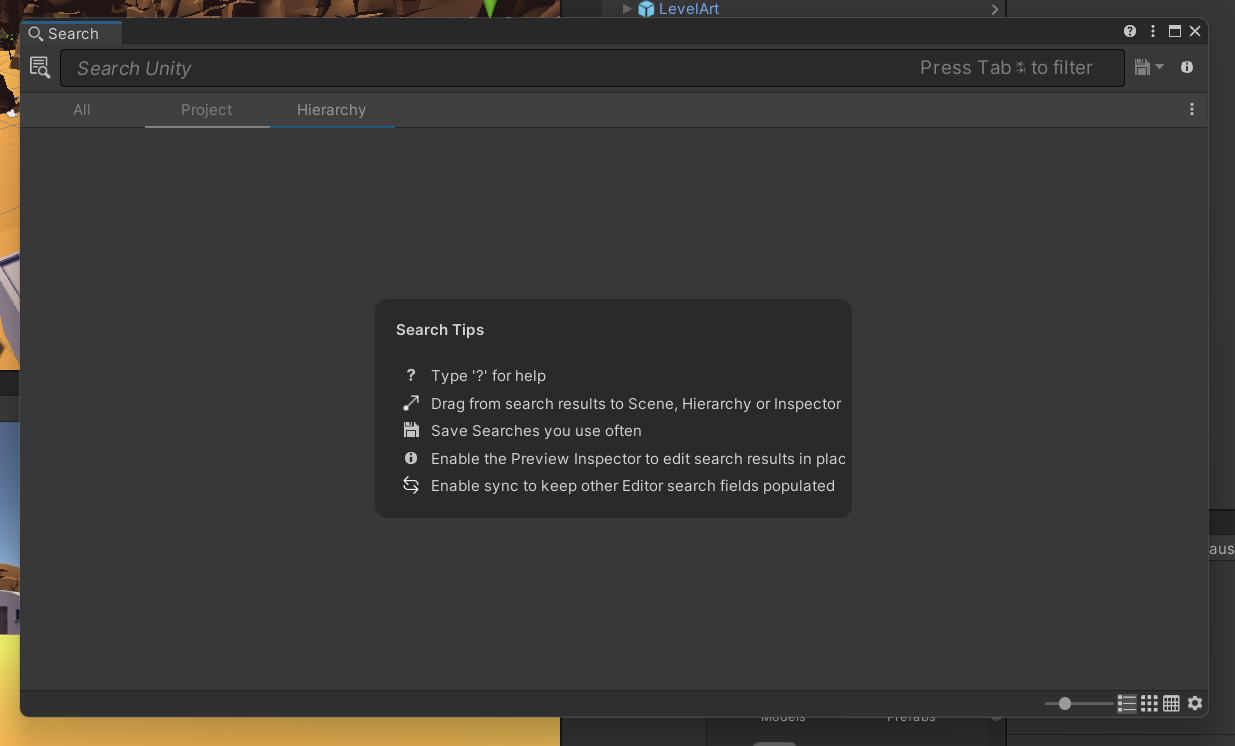Adjust the result icon size slider
This screenshot has height=746, width=1235.
click(1078, 704)
